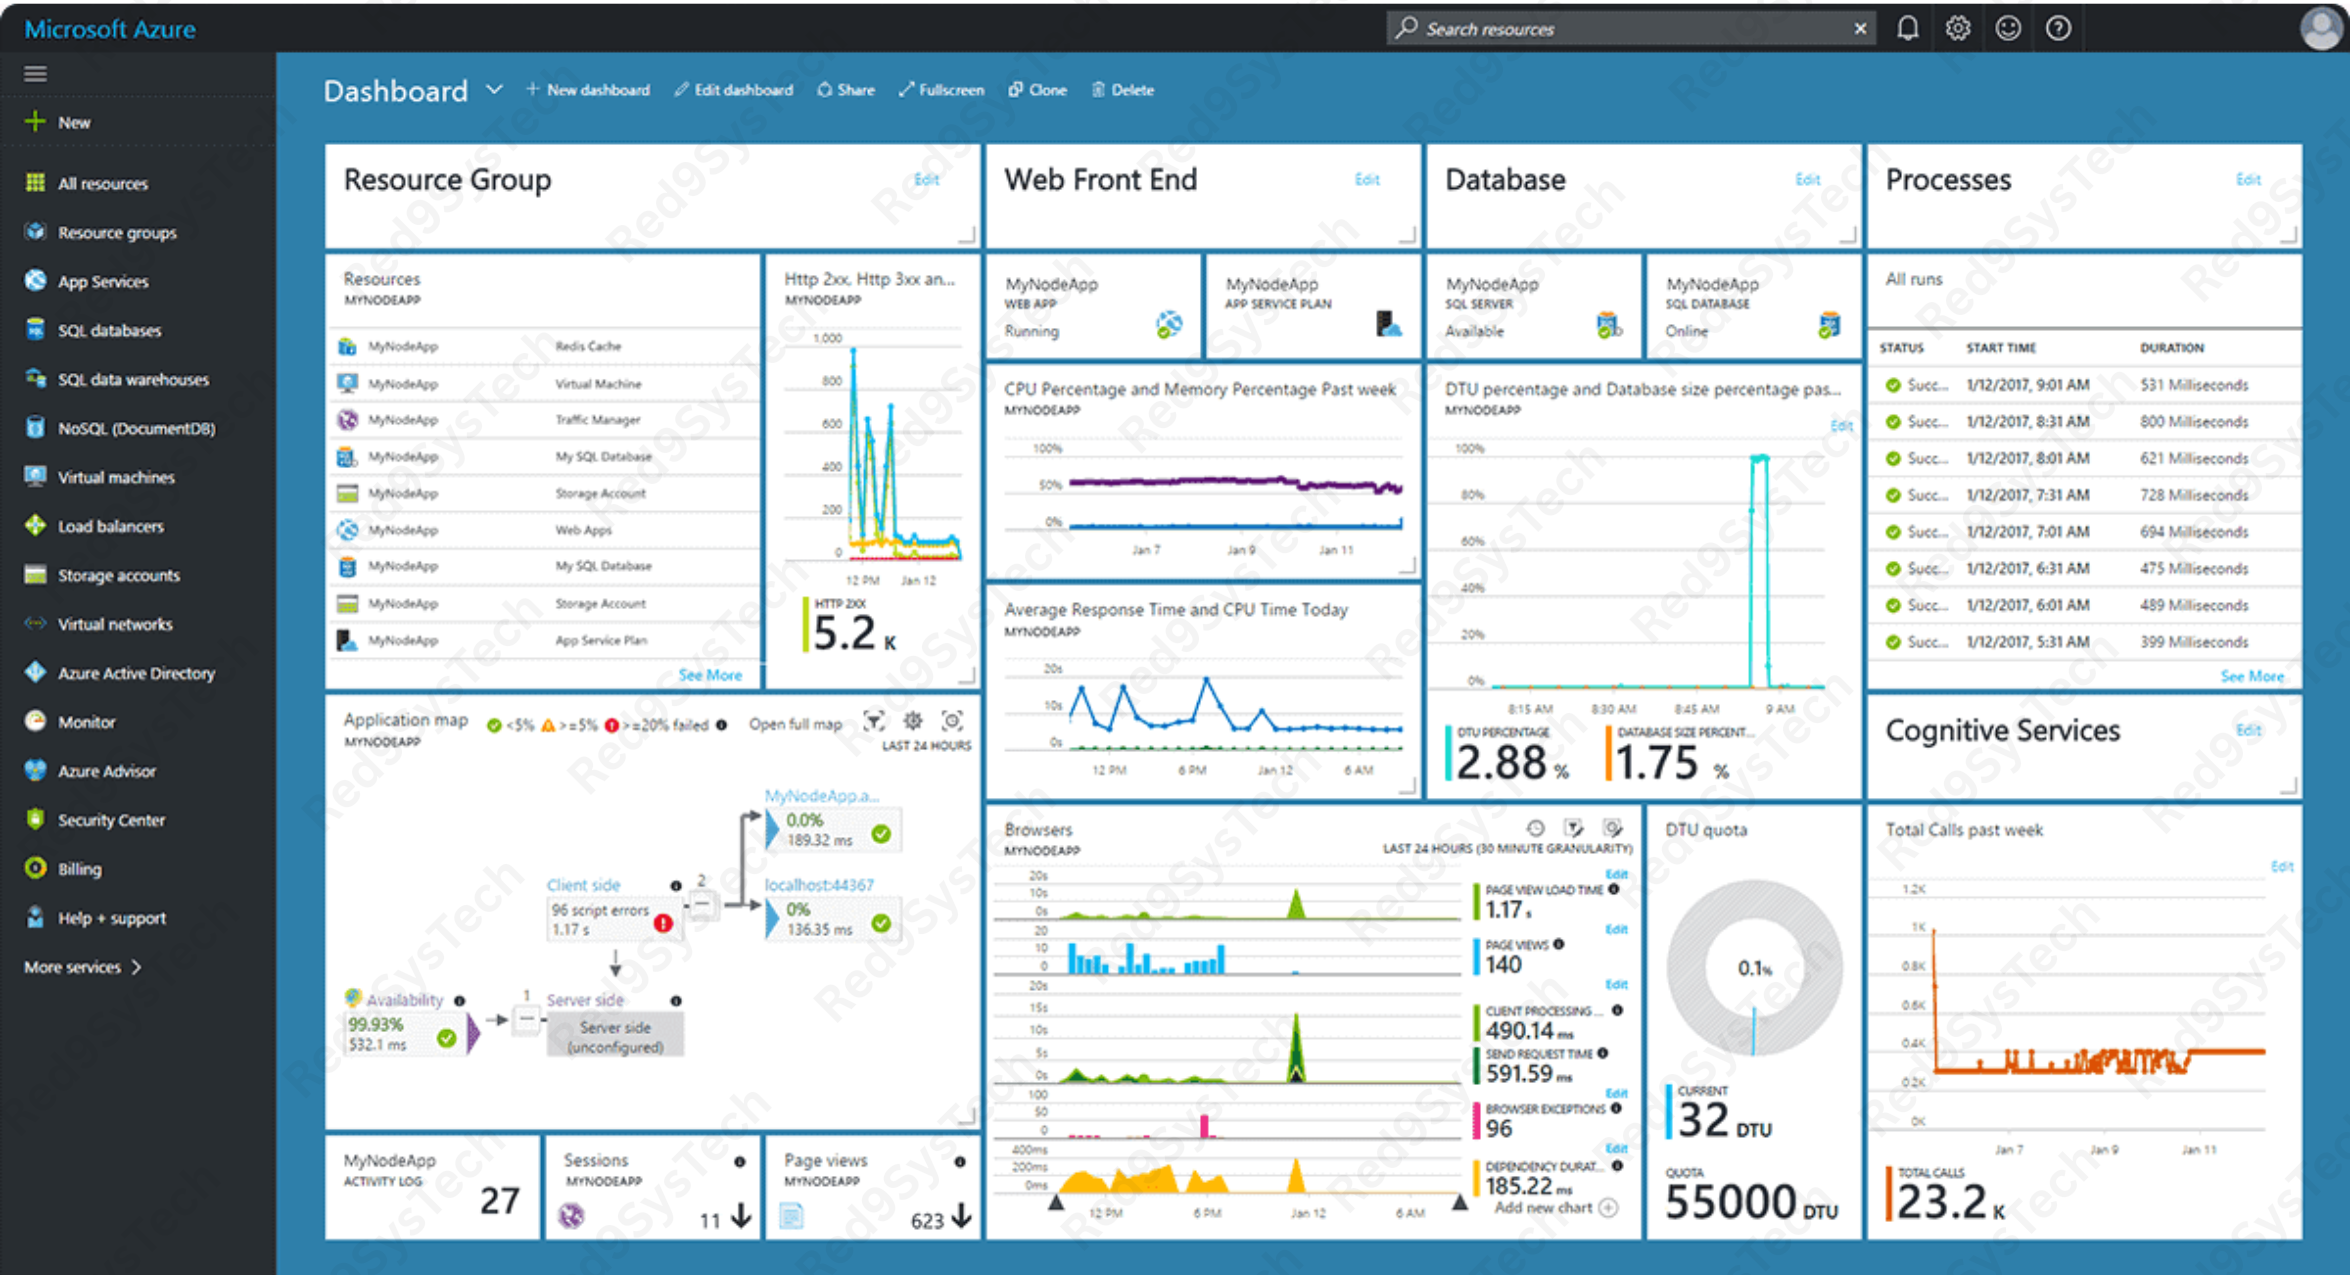The height and width of the screenshot is (1275, 2350).
Task: Expand the Dashboard selector dropdown arrow
Action: [x=494, y=89]
